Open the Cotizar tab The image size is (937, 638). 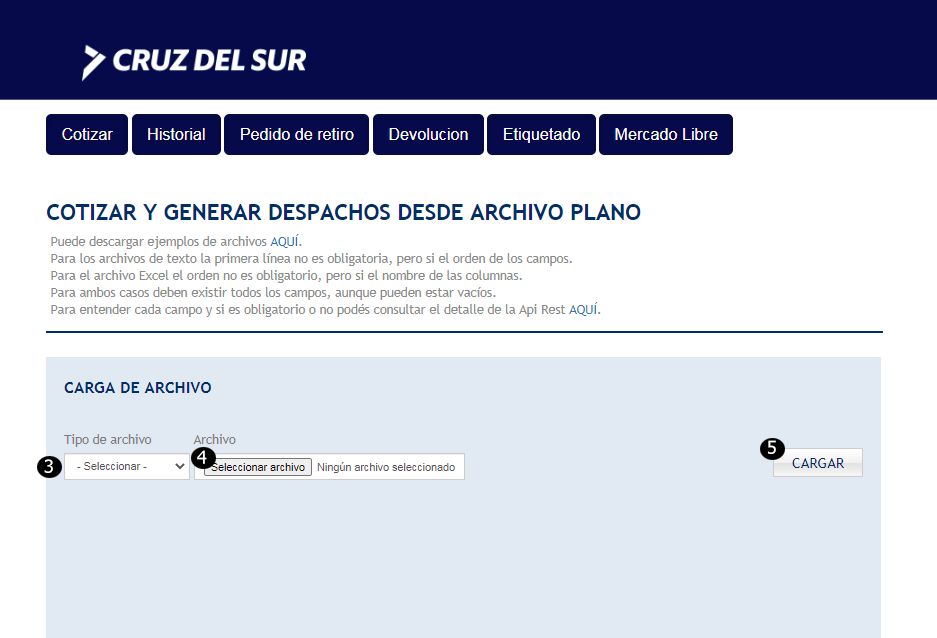[87, 135]
